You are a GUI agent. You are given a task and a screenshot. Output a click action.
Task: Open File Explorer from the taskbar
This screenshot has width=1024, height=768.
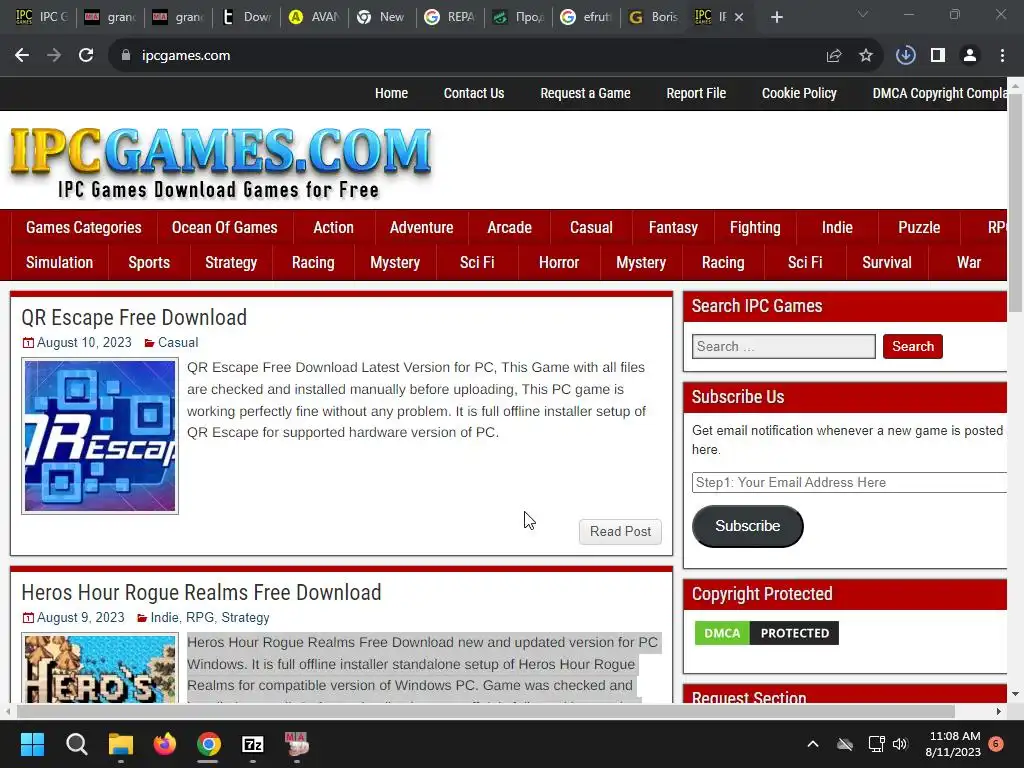(x=121, y=744)
